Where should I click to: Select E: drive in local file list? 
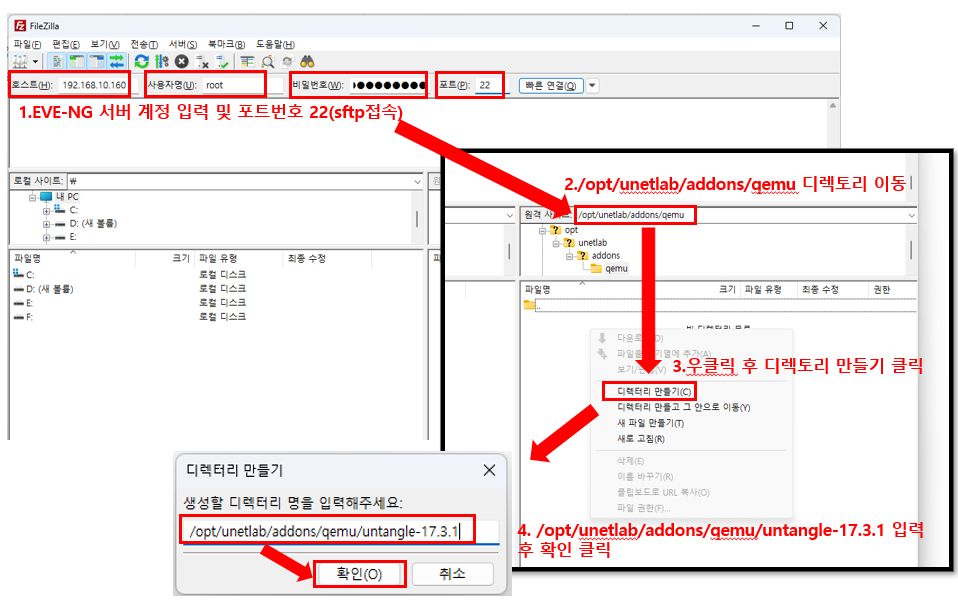coord(23,303)
